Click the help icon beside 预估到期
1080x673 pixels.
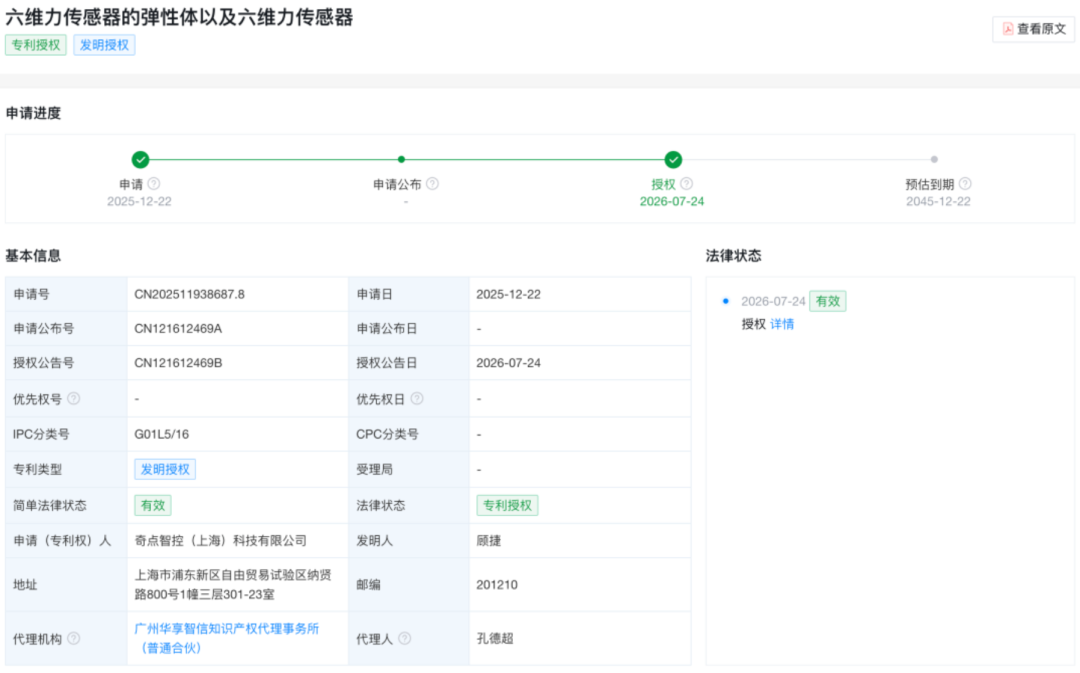tap(966, 184)
